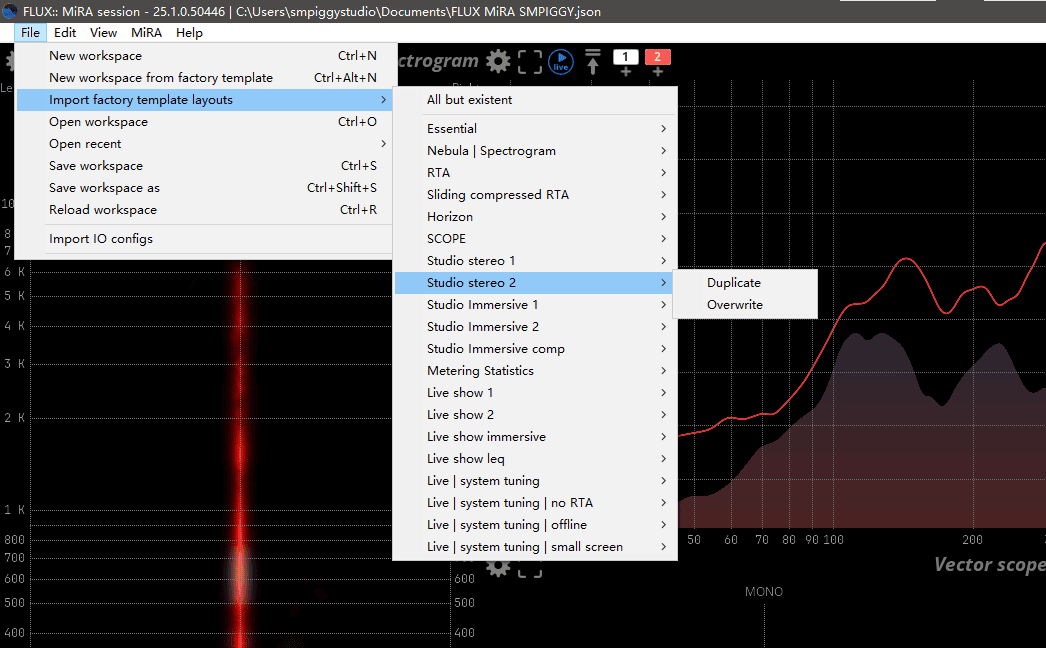Image resolution: width=1046 pixels, height=648 pixels.
Task: Choose New workspace from factory template
Action: pyautogui.click(x=203, y=78)
